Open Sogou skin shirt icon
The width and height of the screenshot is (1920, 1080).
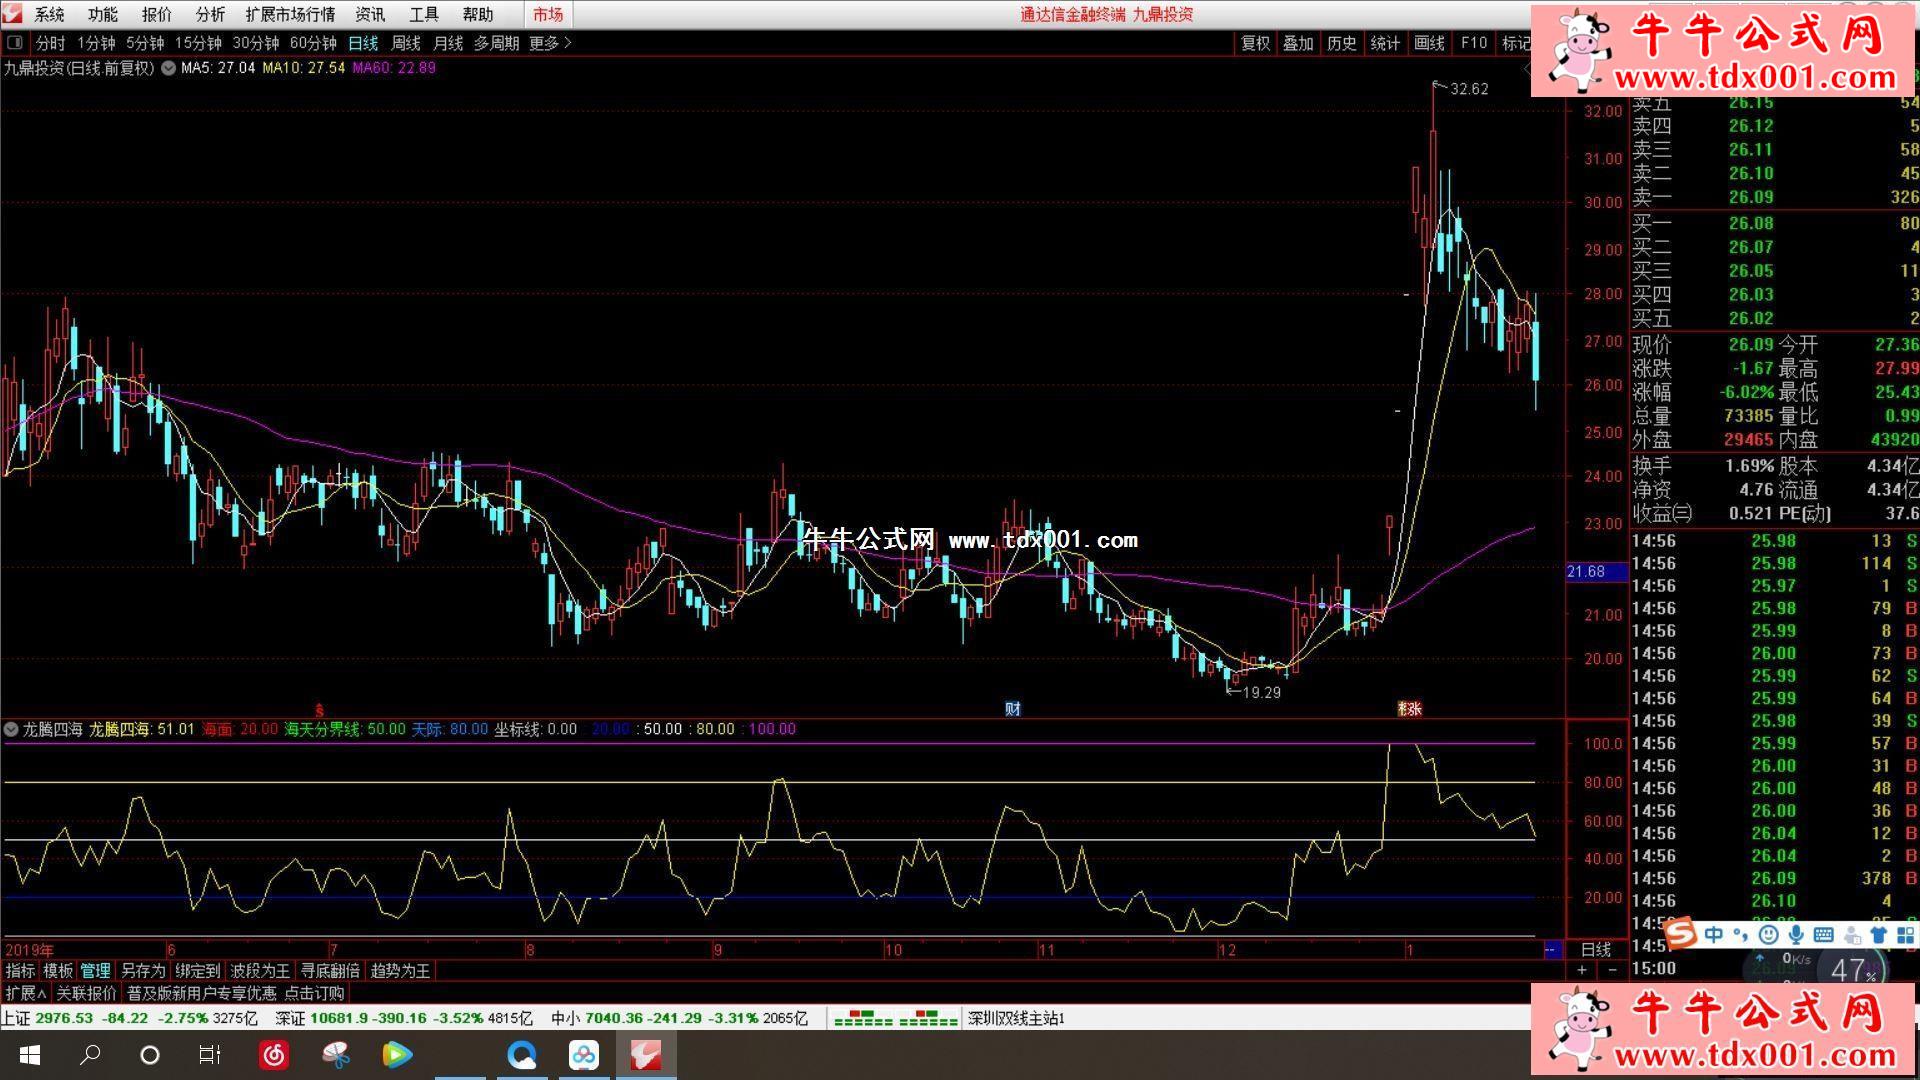tap(1878, 935)
